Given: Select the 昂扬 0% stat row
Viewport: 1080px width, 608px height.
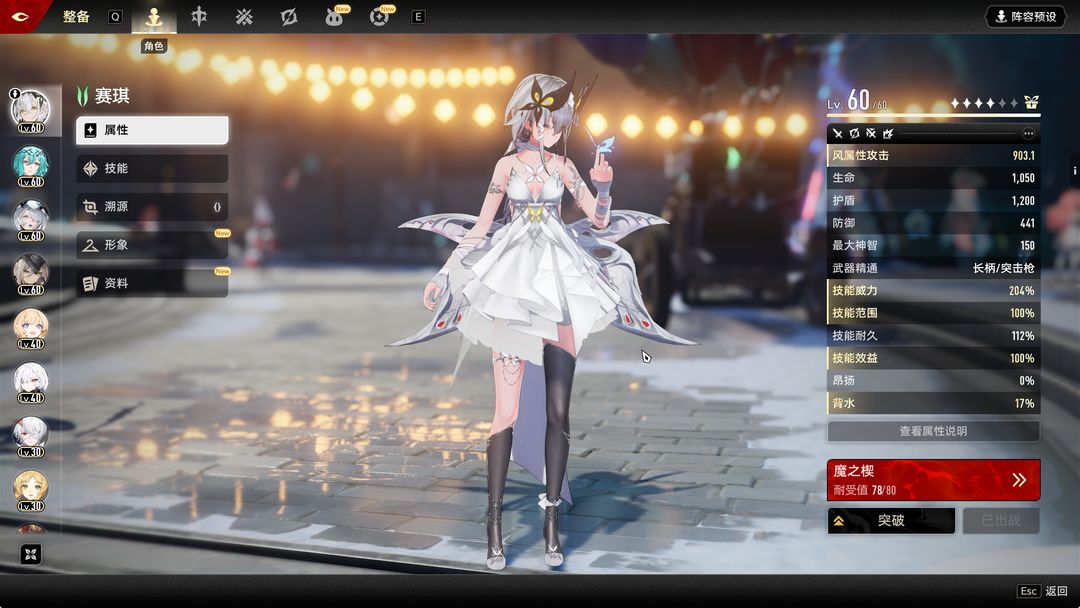Looking at the screenshot, I should click(933, 380).
